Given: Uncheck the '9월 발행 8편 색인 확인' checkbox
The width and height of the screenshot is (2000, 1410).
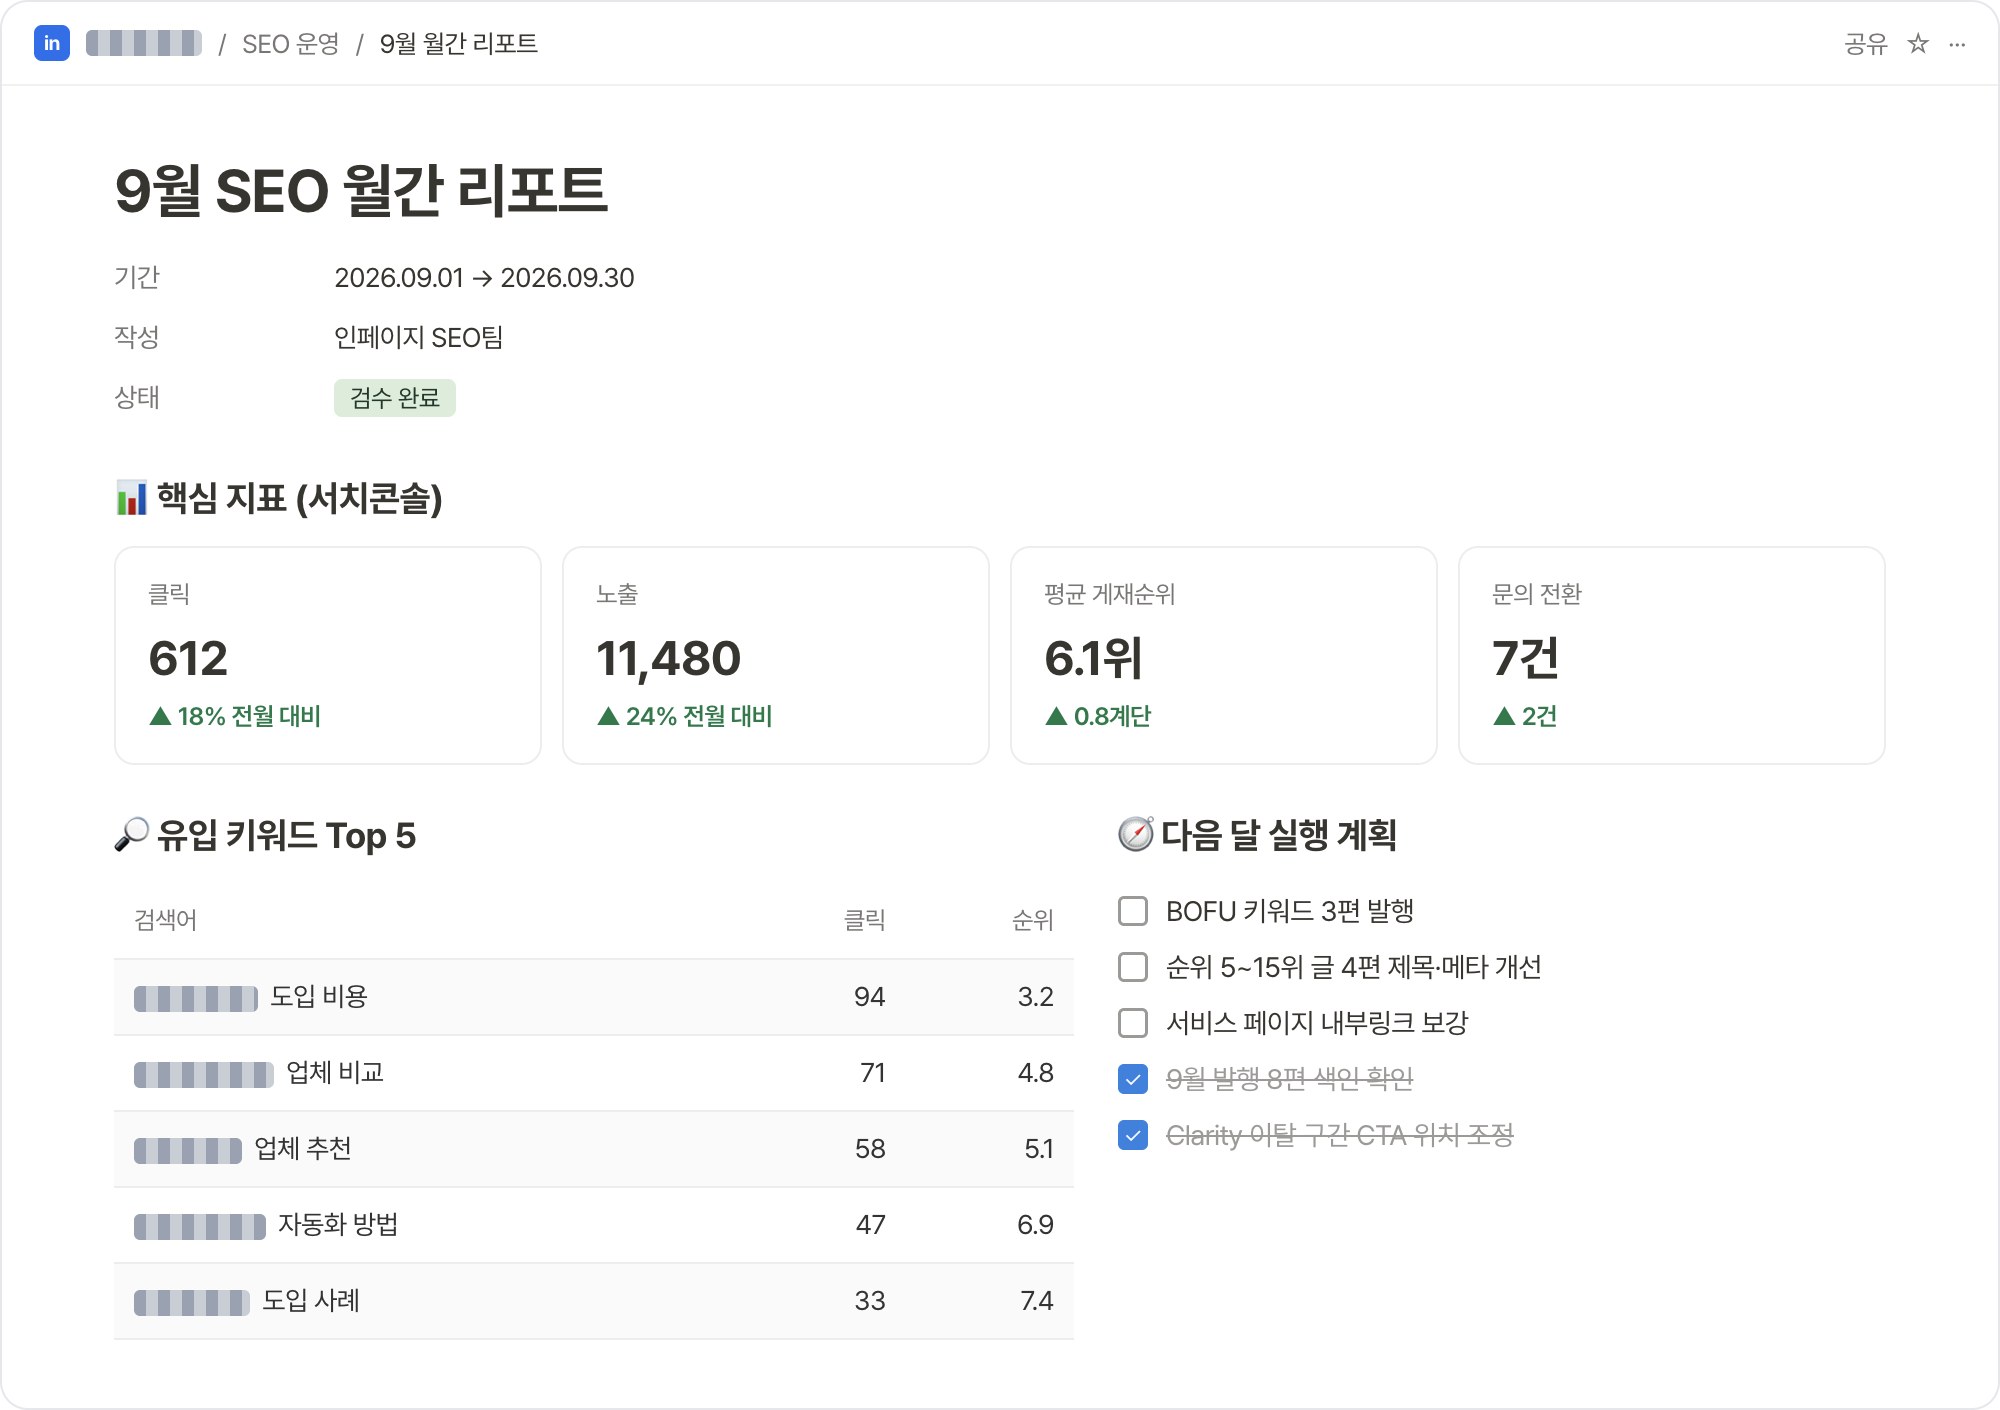Looking at the screenshot, I should click(1133, 1079).
